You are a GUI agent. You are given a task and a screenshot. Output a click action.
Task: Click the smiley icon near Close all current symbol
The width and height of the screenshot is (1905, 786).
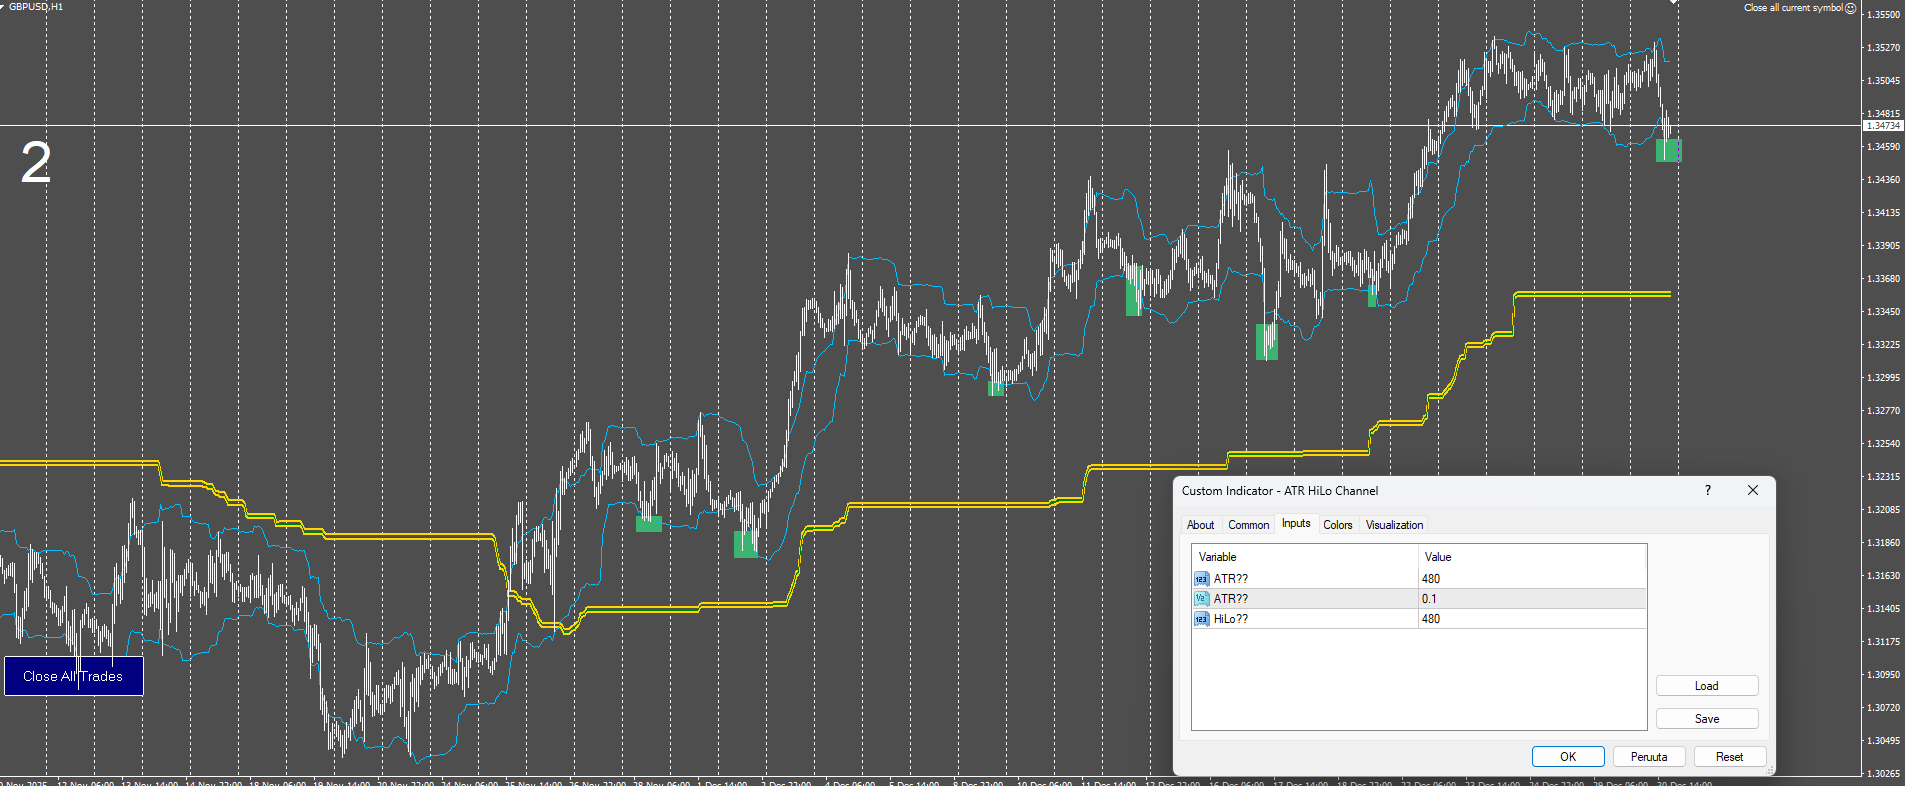coord(1851,8)
